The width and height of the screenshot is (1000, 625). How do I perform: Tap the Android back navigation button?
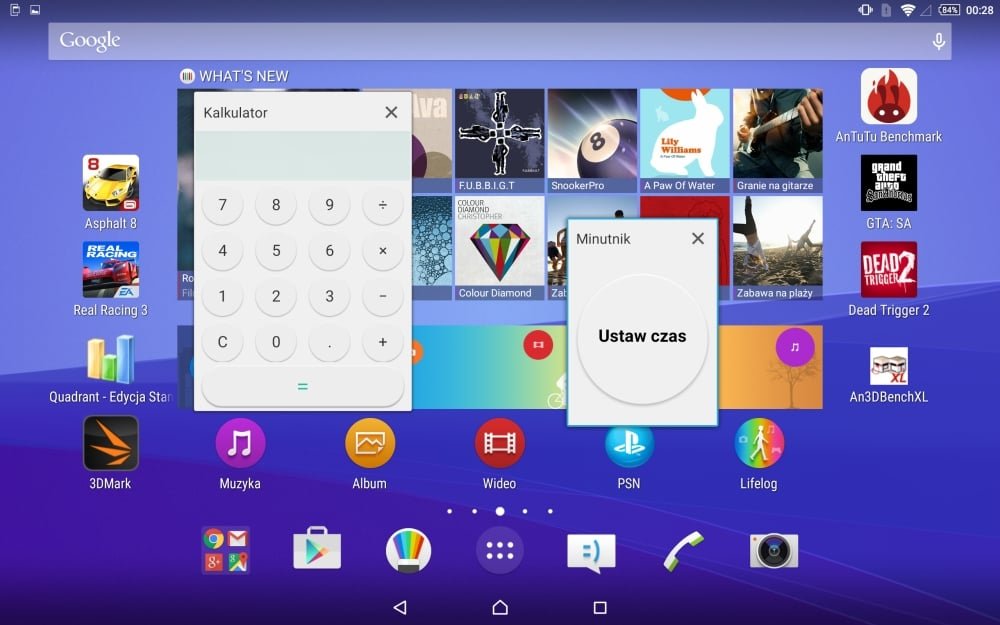pos(400,607)
